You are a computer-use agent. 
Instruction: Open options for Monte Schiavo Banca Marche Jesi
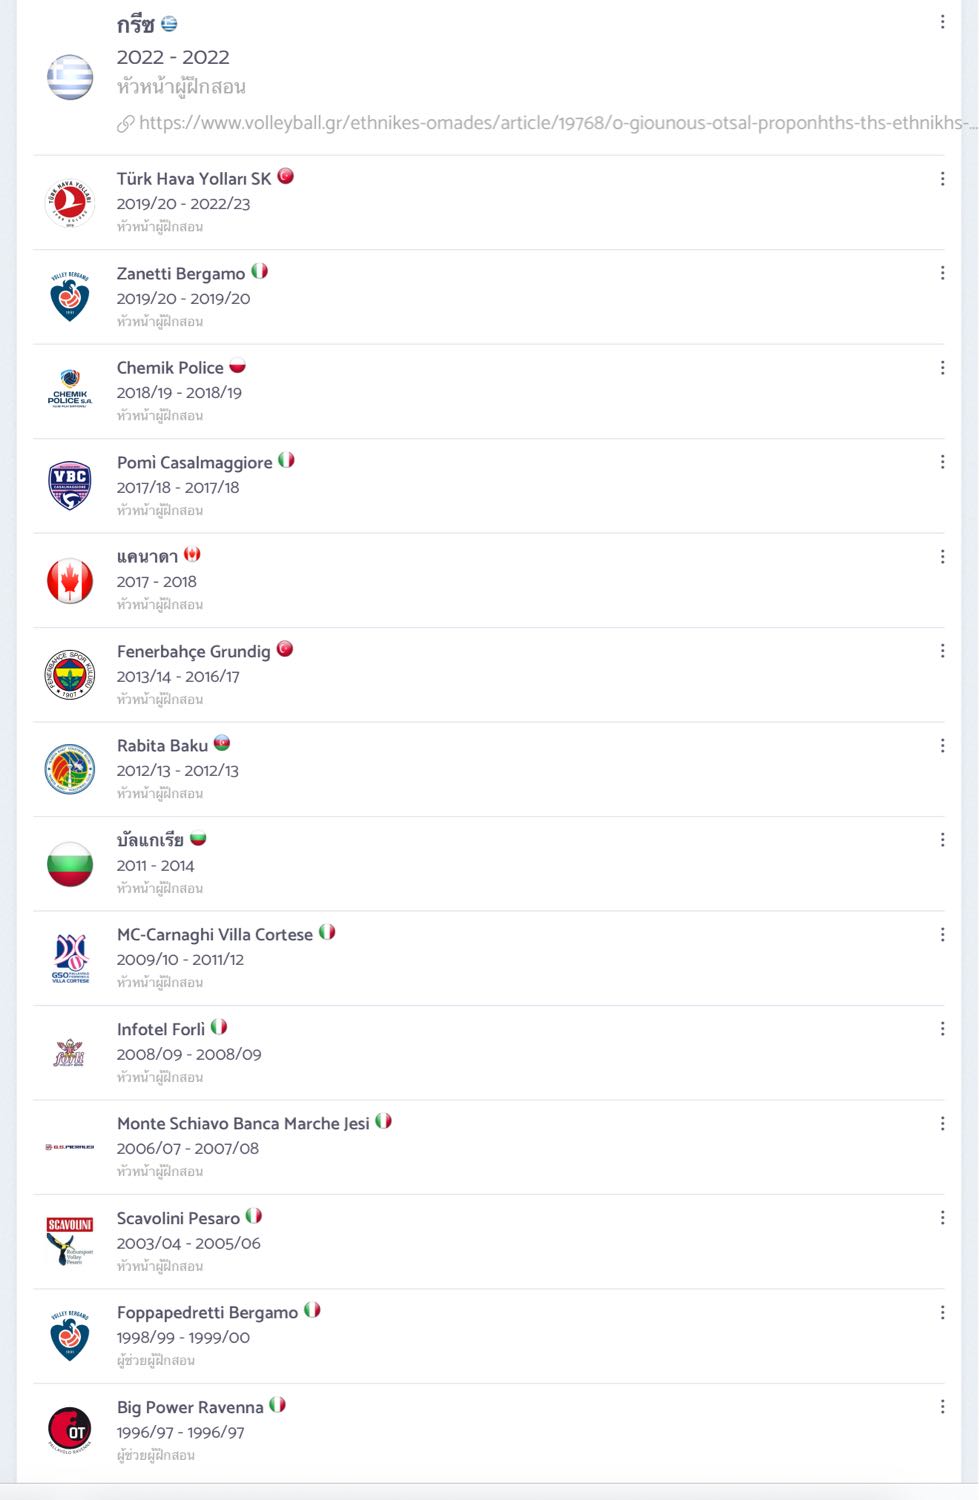coord(942,1124)
